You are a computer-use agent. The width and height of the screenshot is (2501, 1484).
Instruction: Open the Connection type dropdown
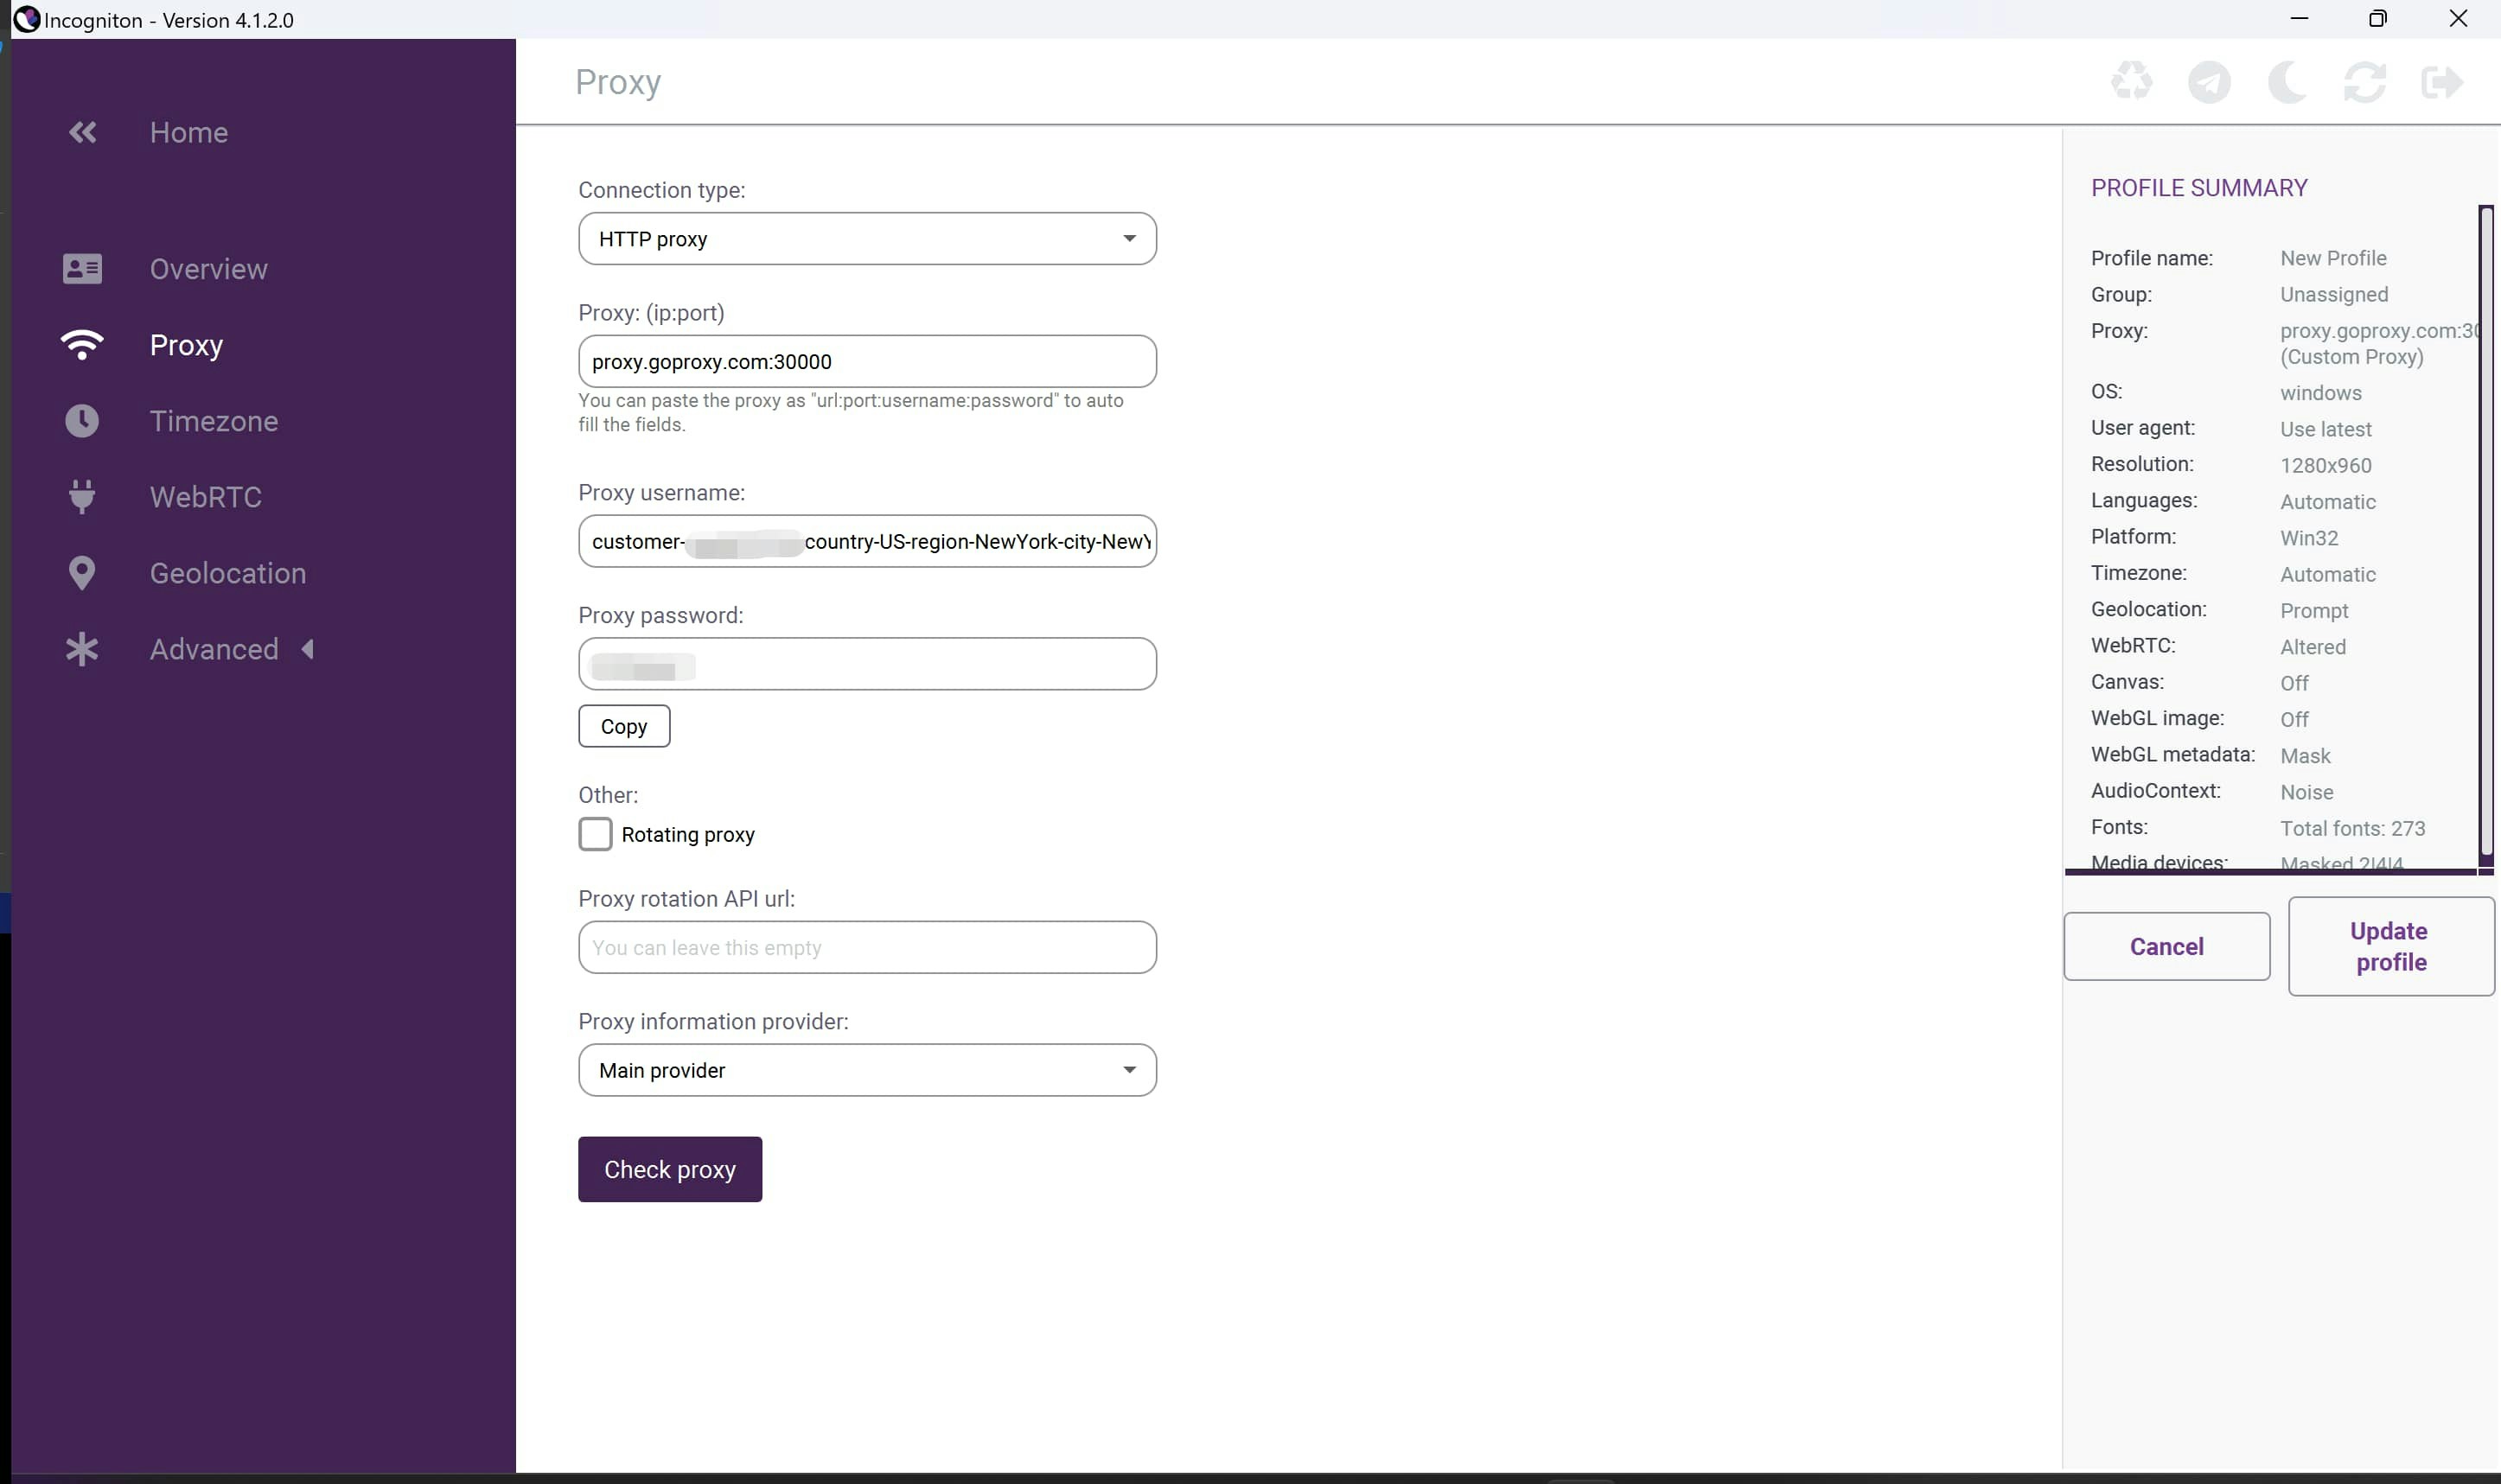[867, 239]
